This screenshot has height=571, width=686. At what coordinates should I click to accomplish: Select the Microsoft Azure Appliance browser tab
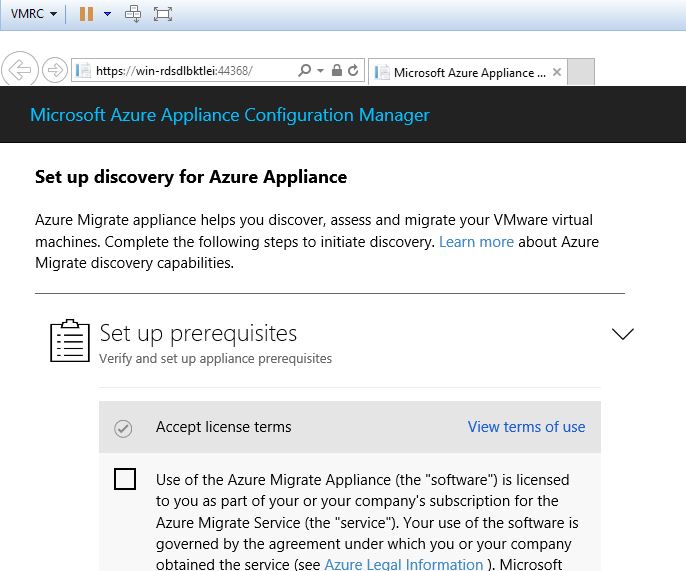pos(468,72)
